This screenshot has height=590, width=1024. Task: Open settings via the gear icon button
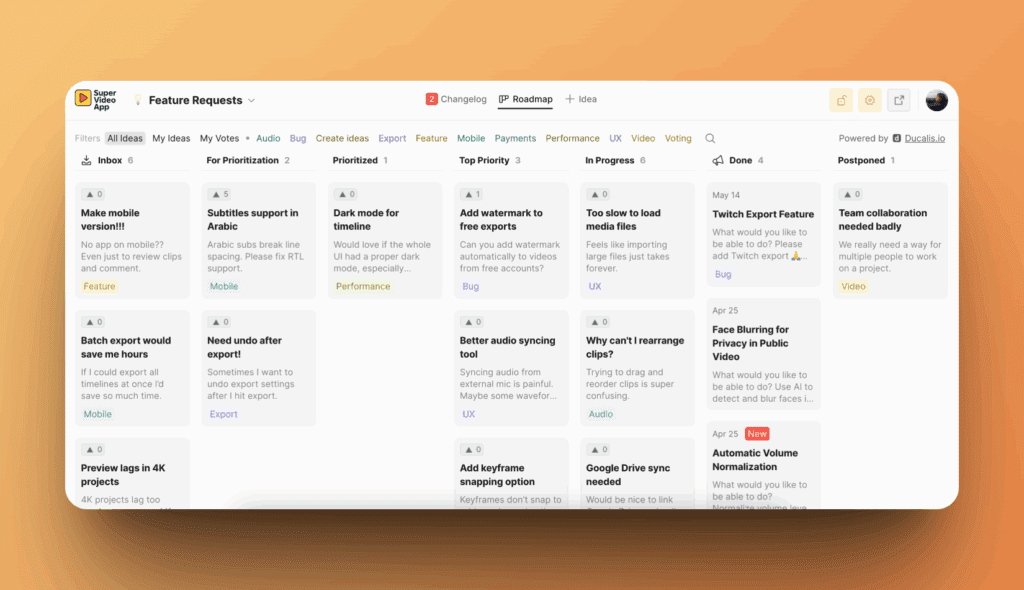tap(870, 100)
